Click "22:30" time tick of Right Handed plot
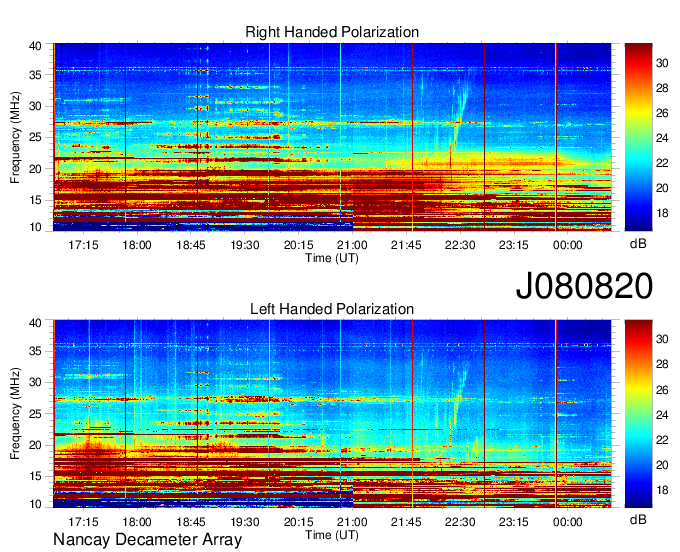Screen dimensions: 680x552 (460, 245)
